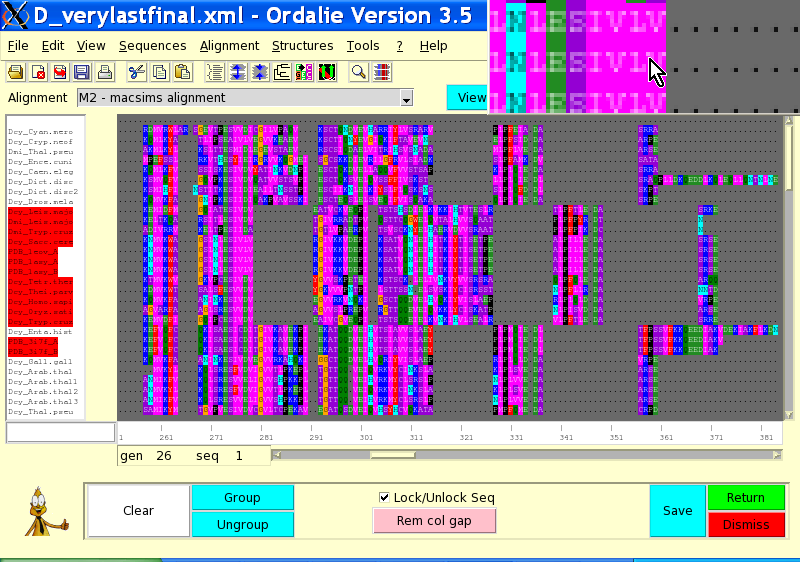
Task: Toggle the Lock/Unlock Seq checkbox
Action: (x=385, y=497)
